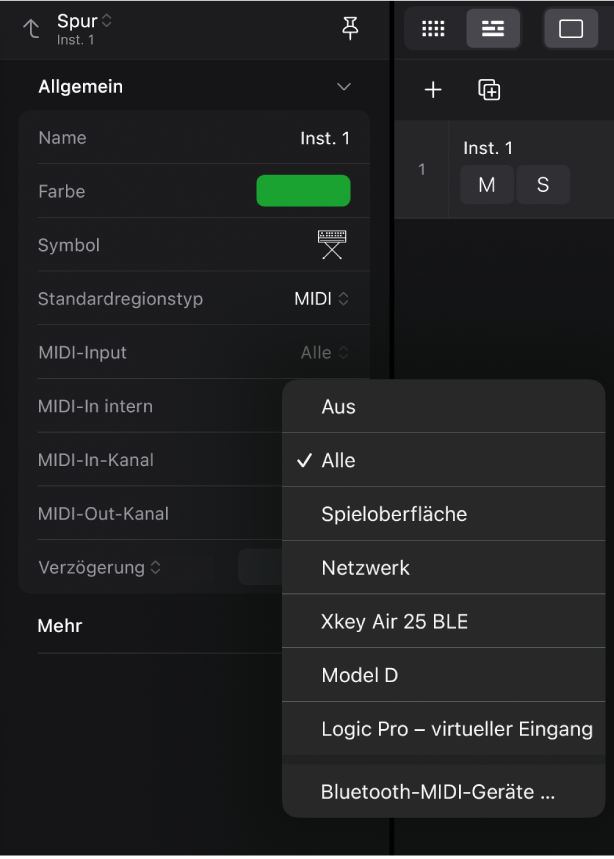Click the green Farbe color swatch
The height and width of the screenshot is (859, 614).
[303, 191]
